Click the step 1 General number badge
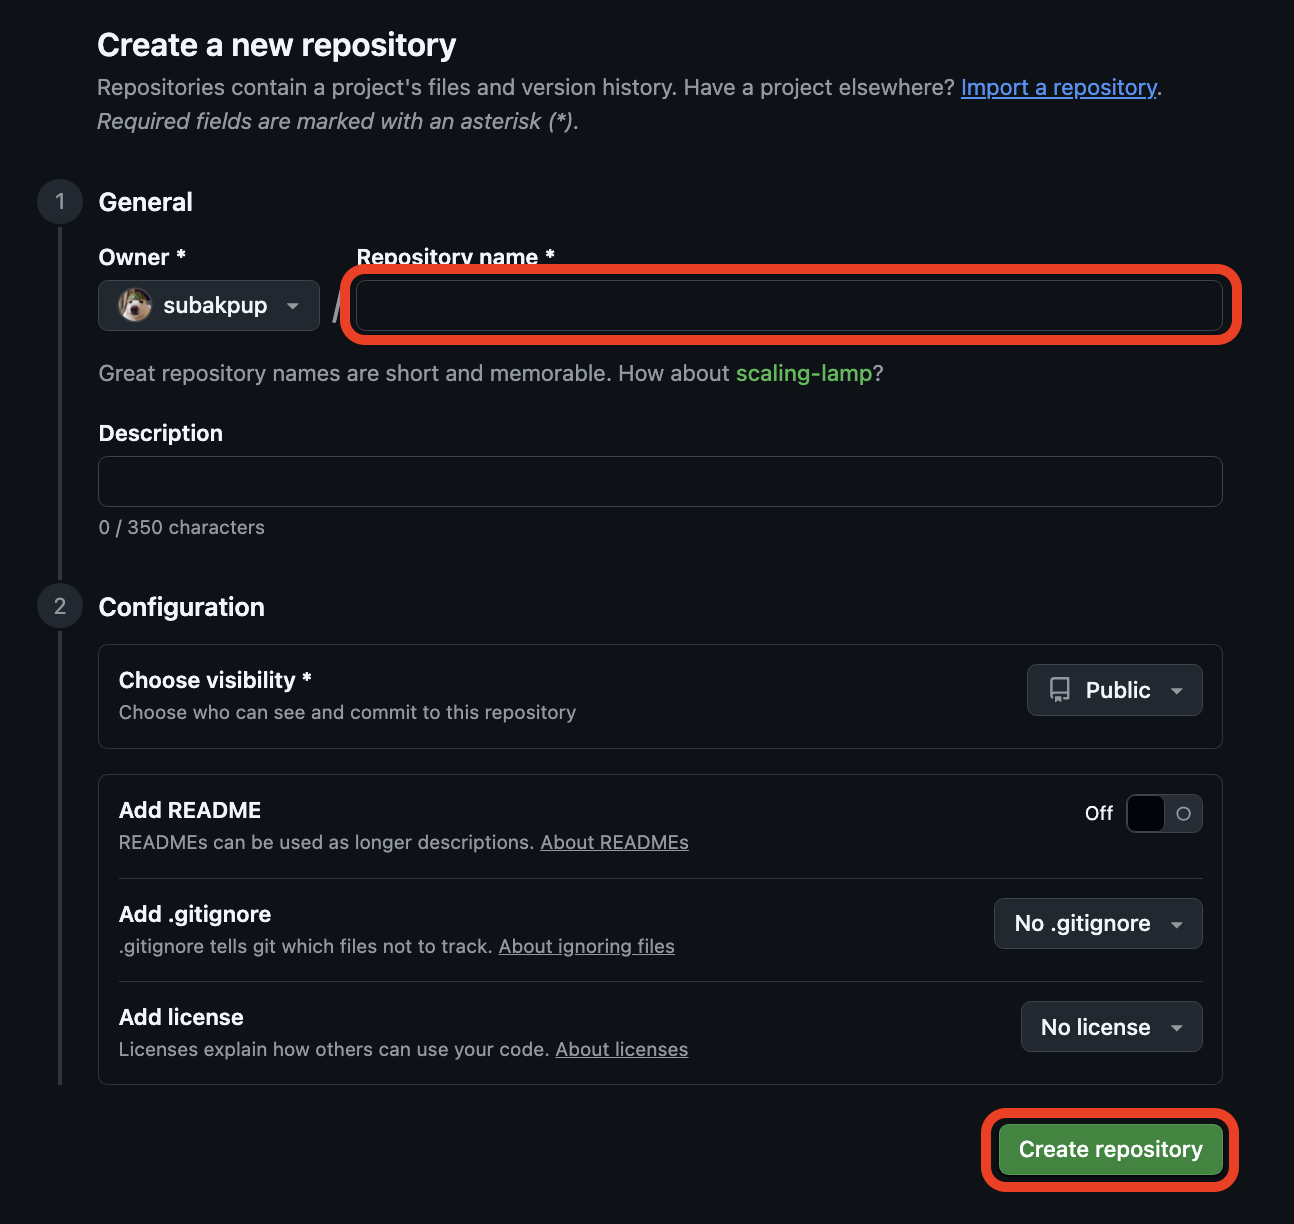Screen dimensions: 1294x1224 [60, 202]
